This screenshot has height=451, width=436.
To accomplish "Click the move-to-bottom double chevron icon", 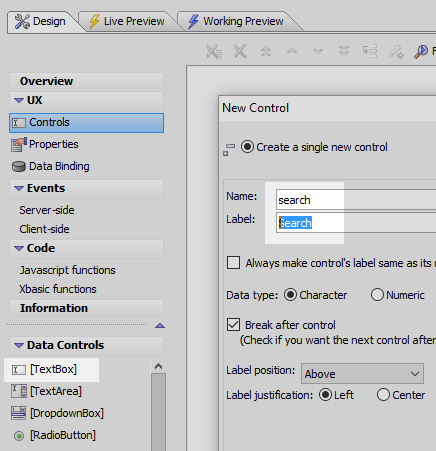I will point(344,51).
